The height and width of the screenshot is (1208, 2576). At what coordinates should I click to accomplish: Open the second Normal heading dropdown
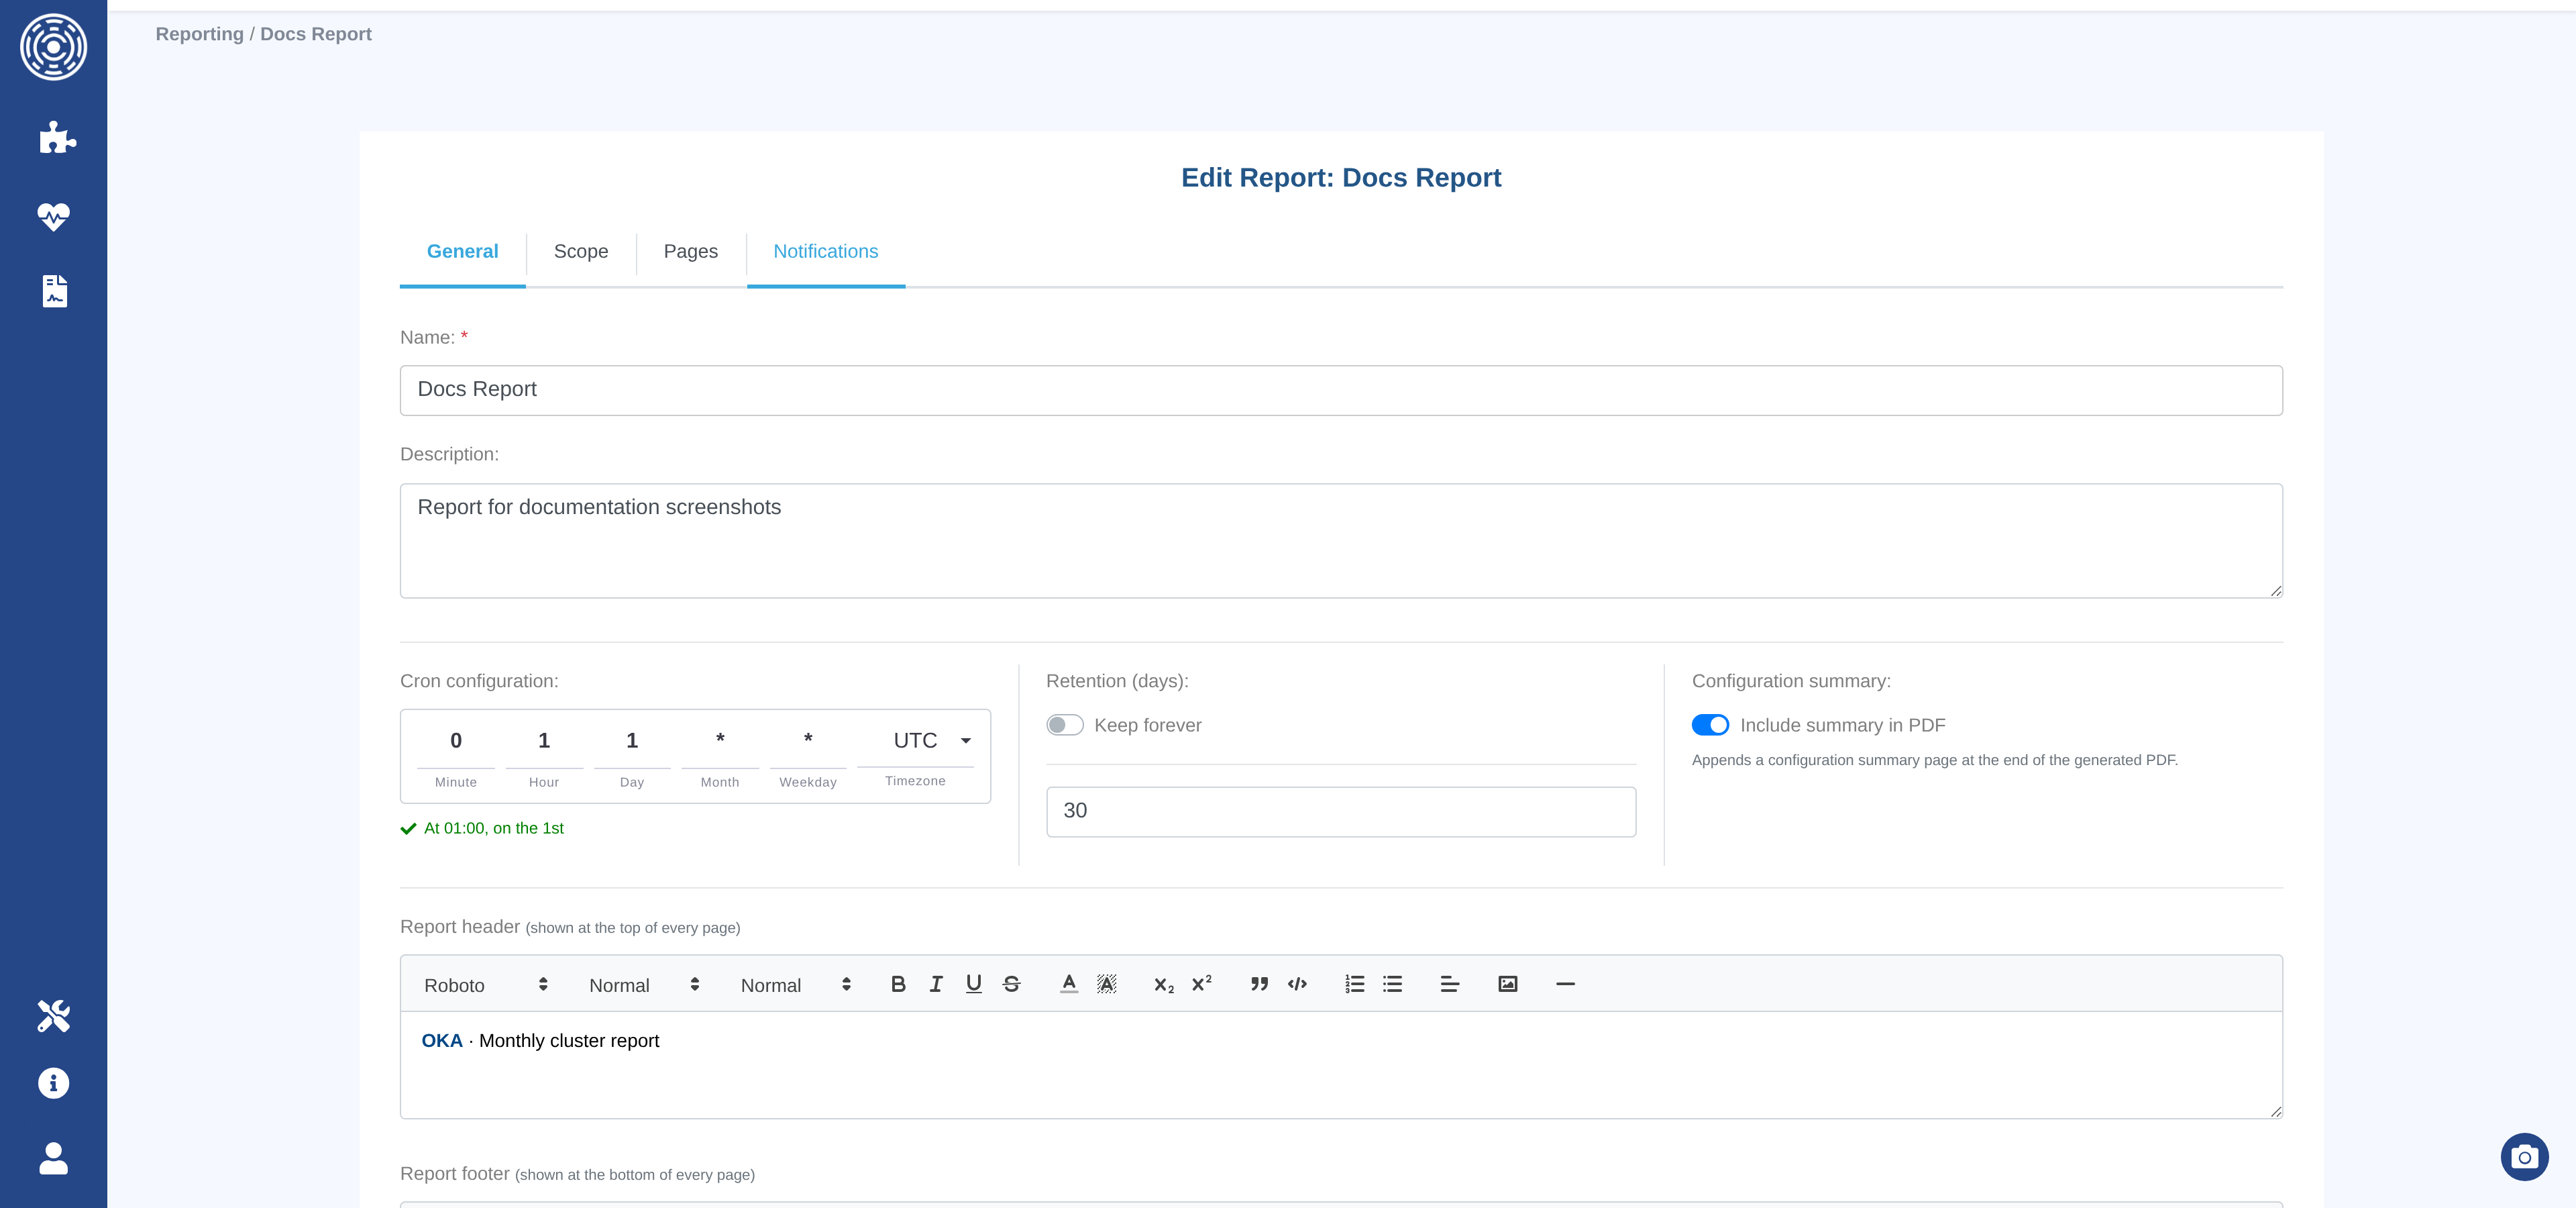796,985
